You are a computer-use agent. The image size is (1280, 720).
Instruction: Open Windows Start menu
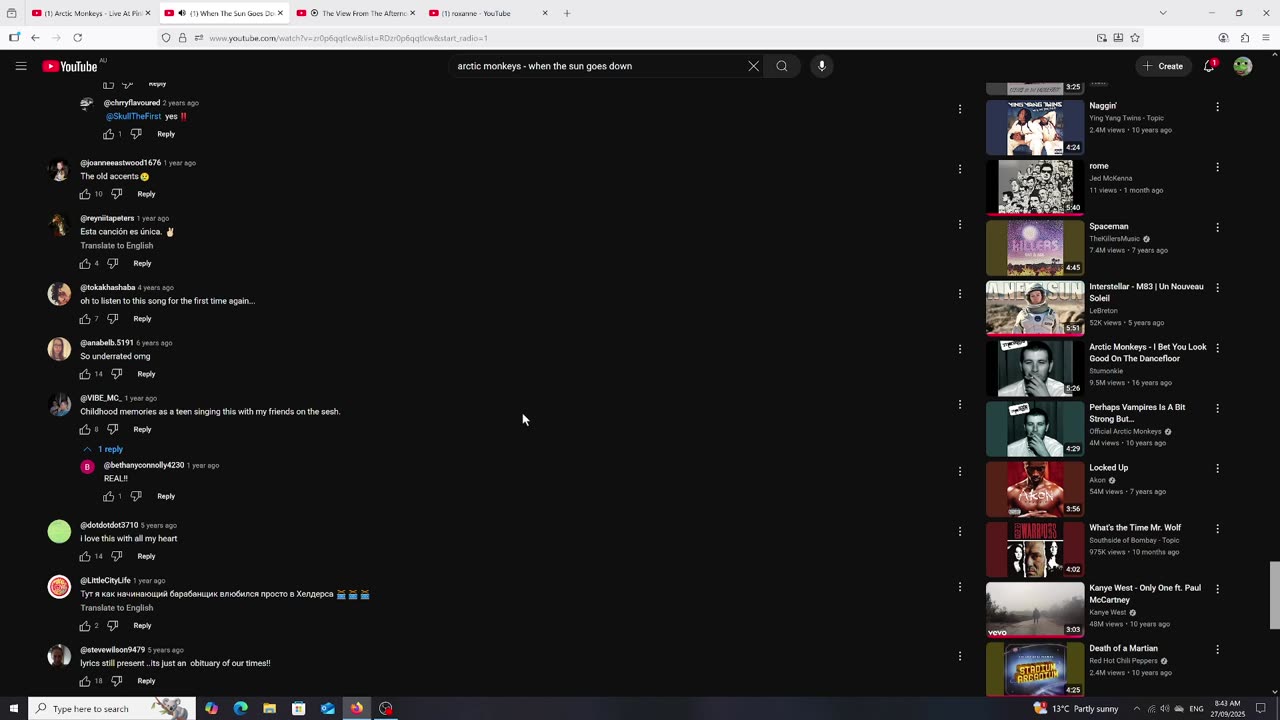pos(14,708)
